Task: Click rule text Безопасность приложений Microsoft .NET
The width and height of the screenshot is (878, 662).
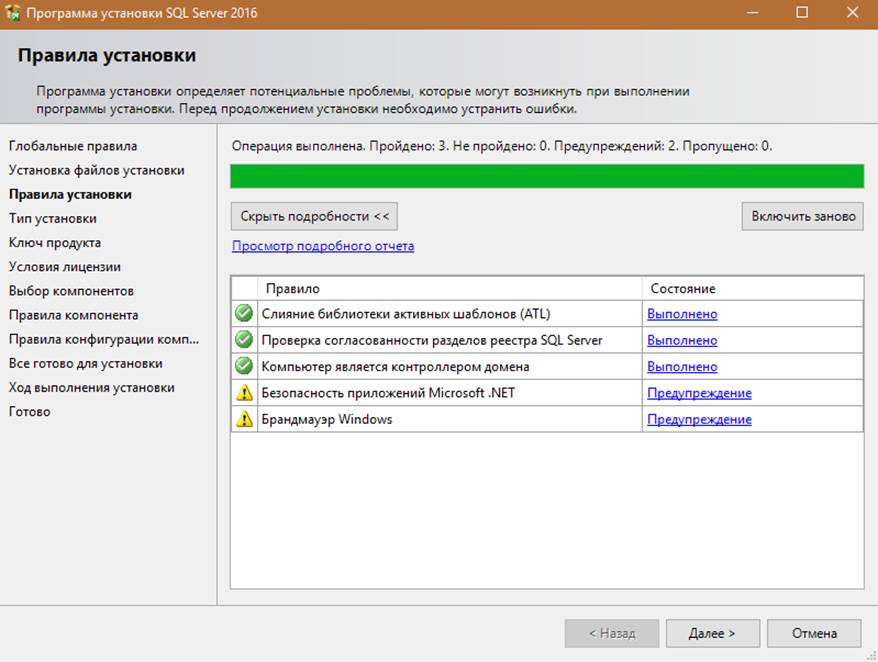Action: [x=388, y=393]
